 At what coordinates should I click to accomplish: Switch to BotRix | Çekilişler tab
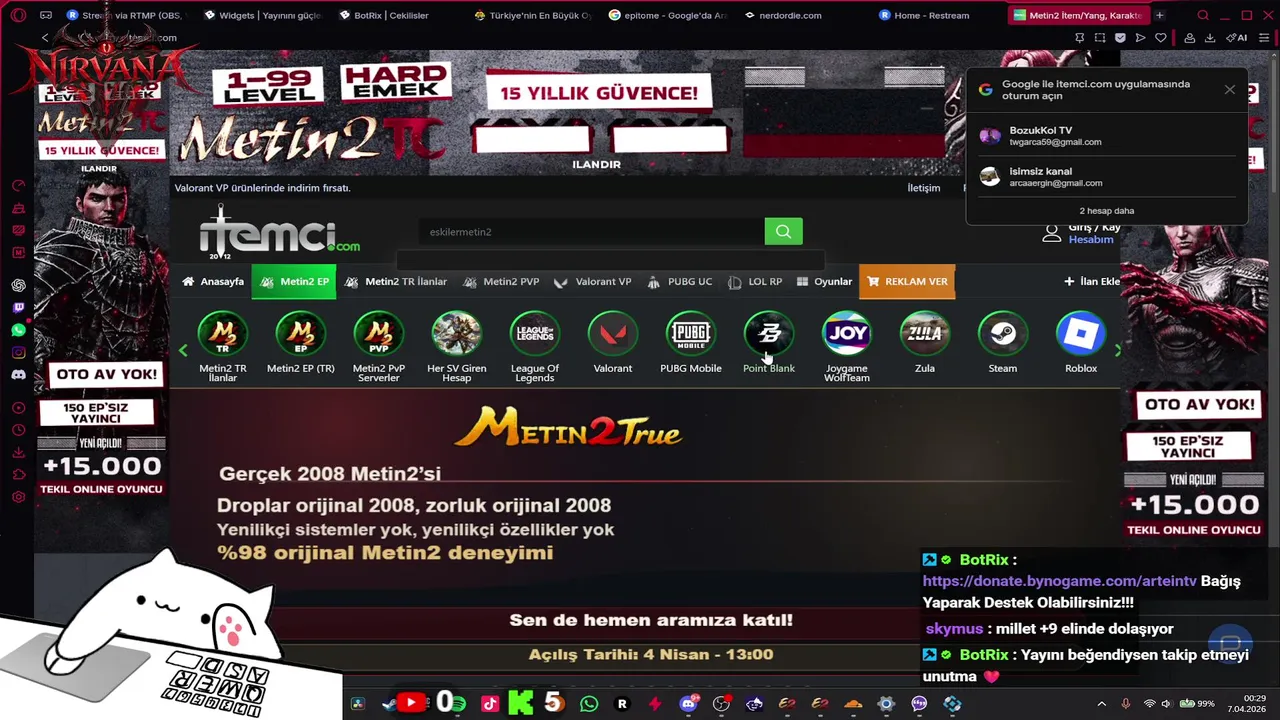coord(390,15)
